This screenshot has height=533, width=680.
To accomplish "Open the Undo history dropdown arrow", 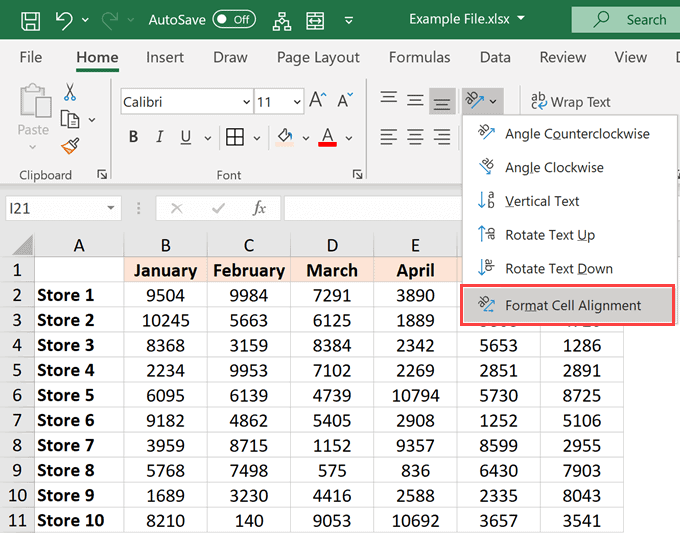I will [x=85, y=20].
